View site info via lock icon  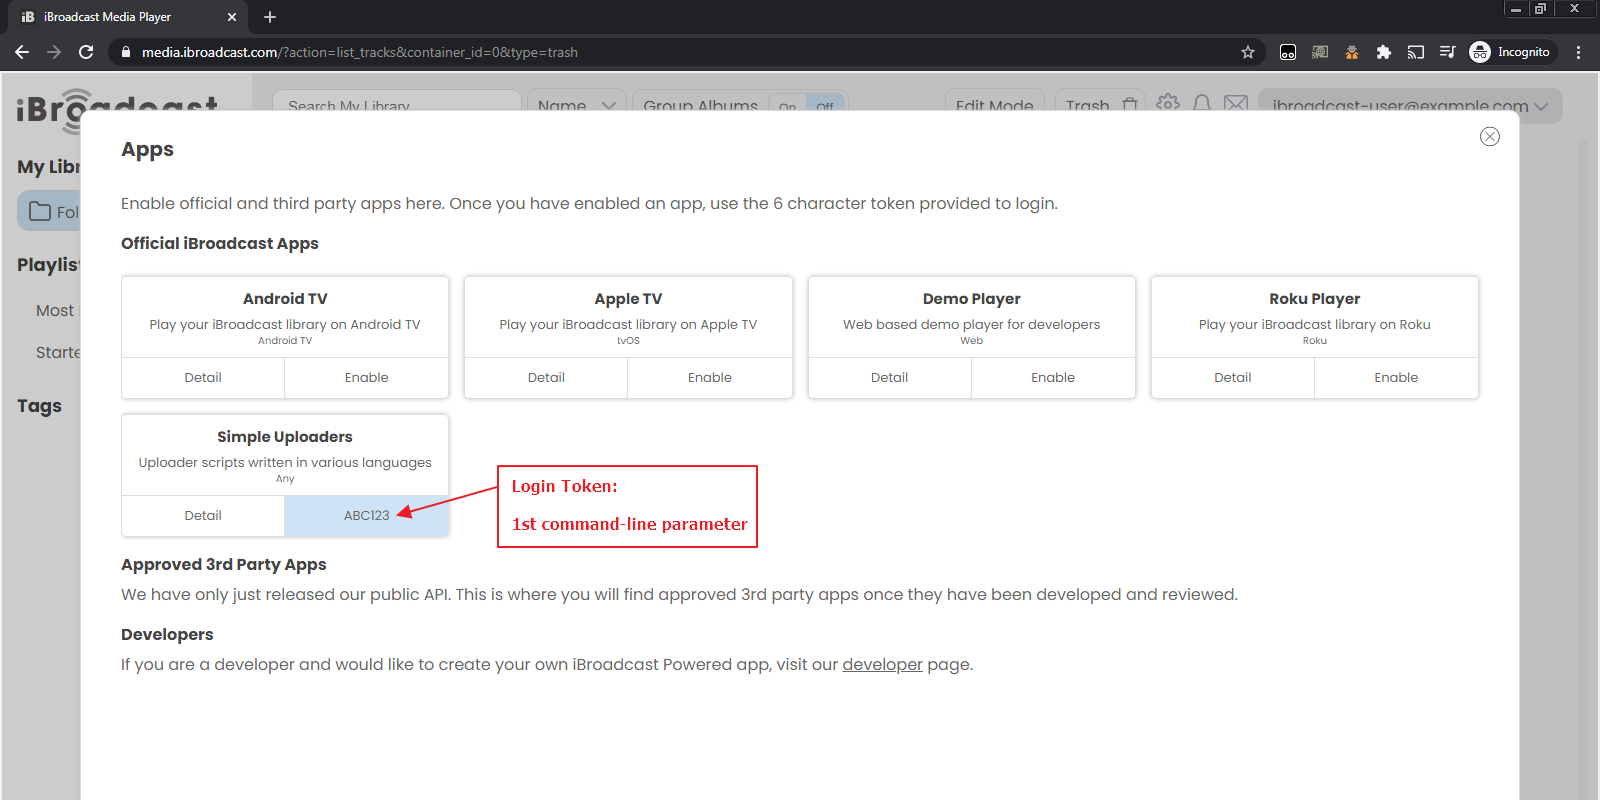pyautogui.click(x=125, y=52)
